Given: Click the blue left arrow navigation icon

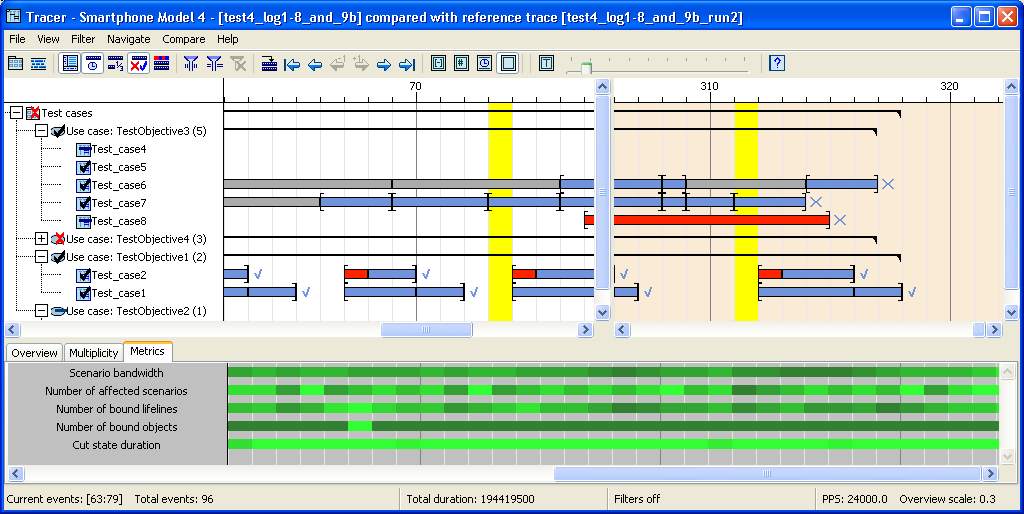Looking at the screenshot, I should pos(315,64).
